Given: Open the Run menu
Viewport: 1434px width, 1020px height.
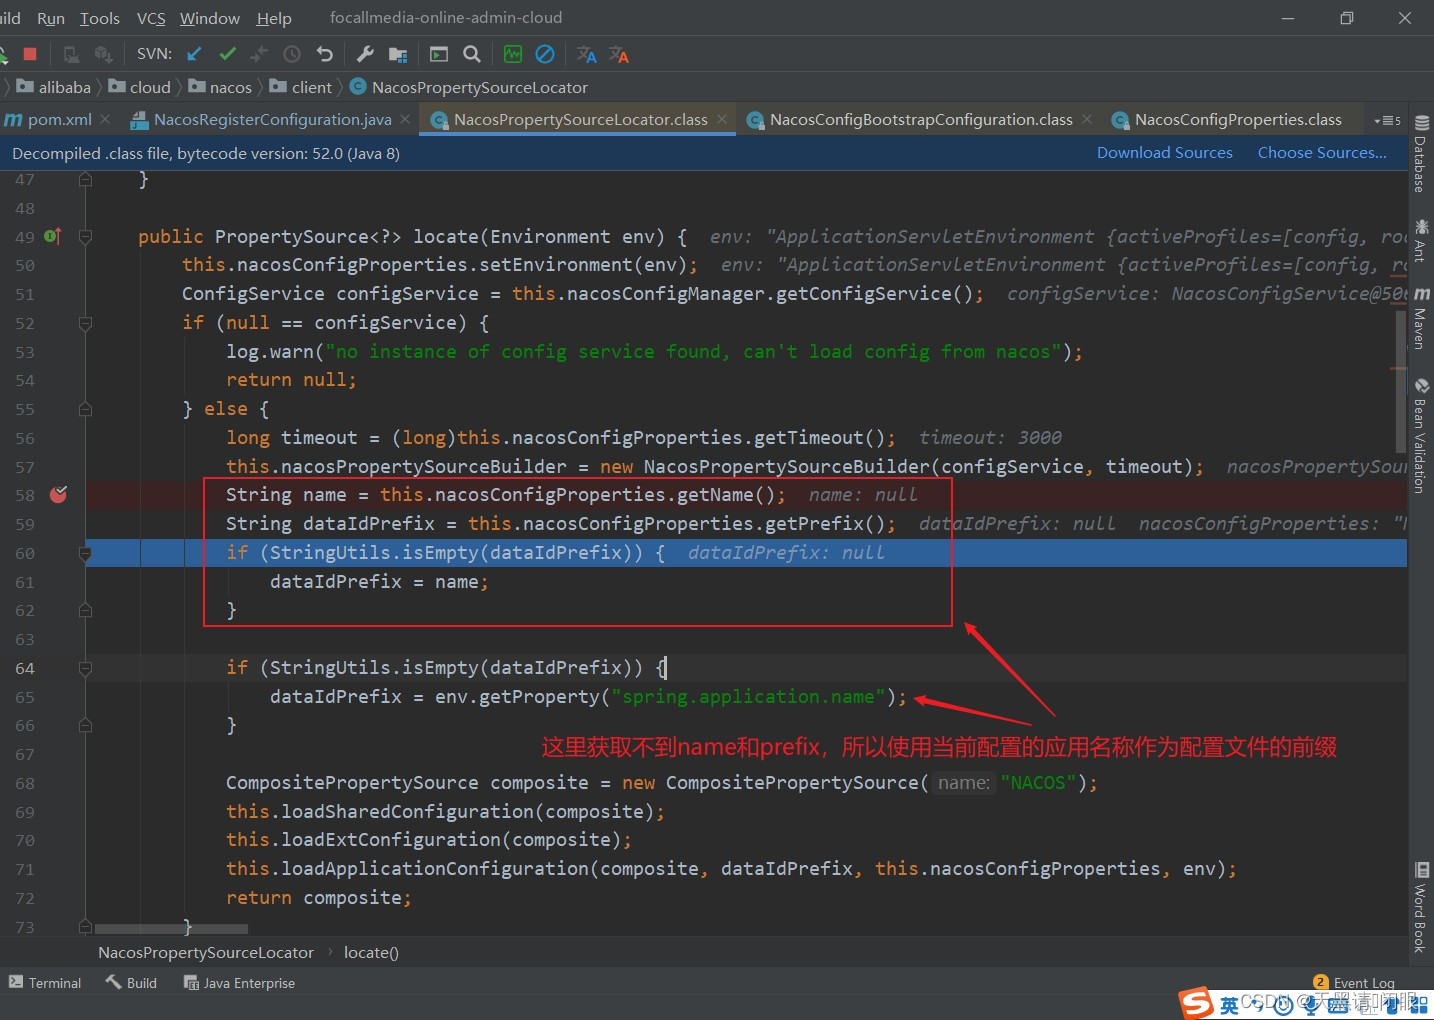Looking at the screenshot, I should [50, 18].
